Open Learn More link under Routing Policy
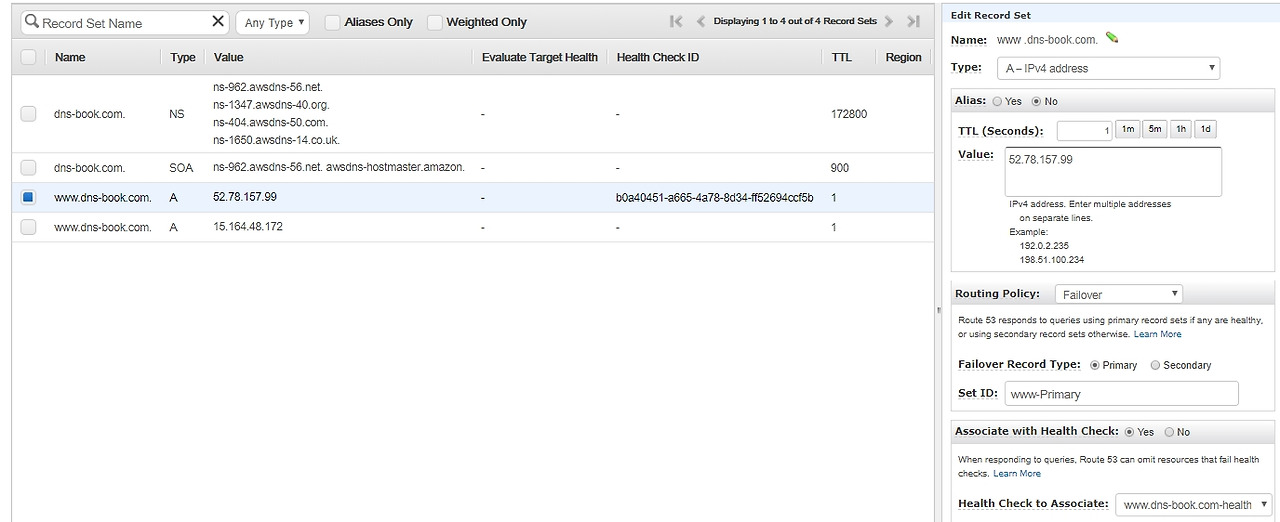This screenshot has height=522, width=1280. coord(1157,334)
